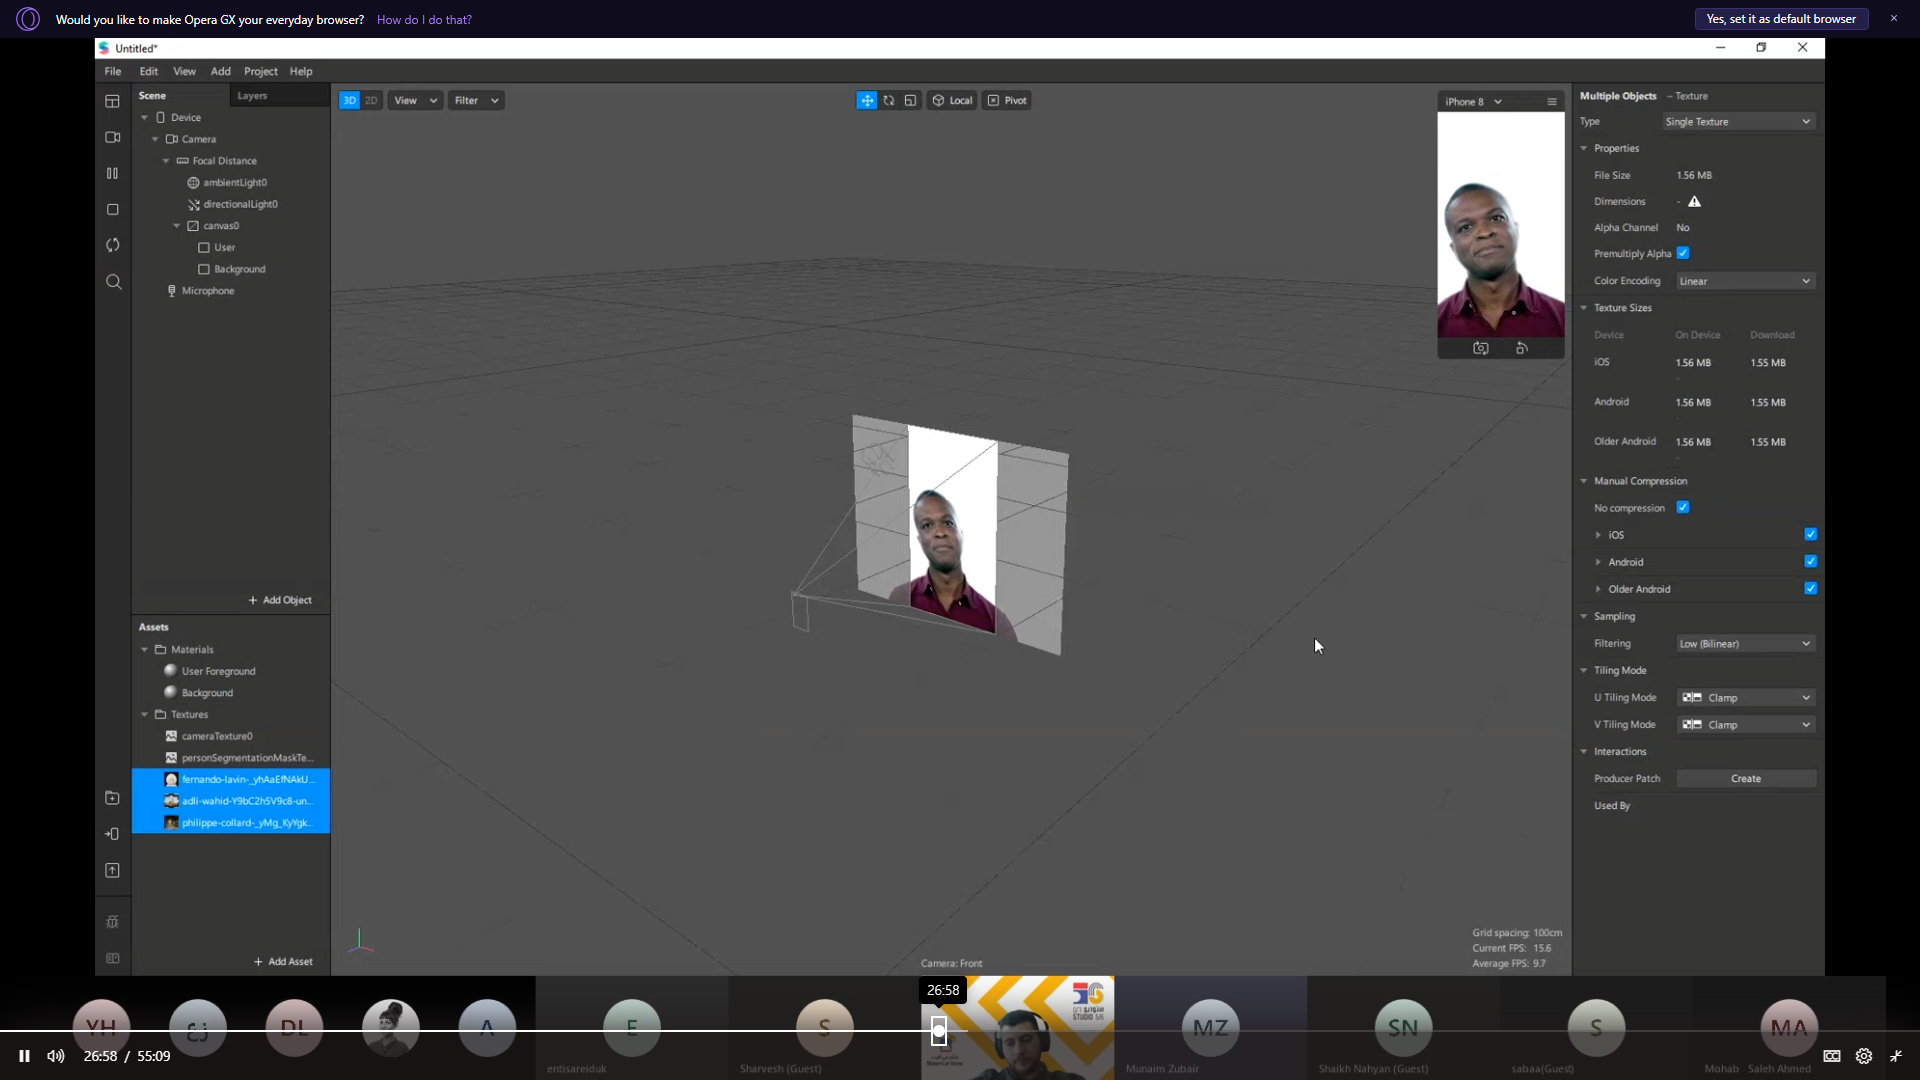Collapse the Texture Sizes section
1920x1080 pixels.
[x=1584, y=308]
